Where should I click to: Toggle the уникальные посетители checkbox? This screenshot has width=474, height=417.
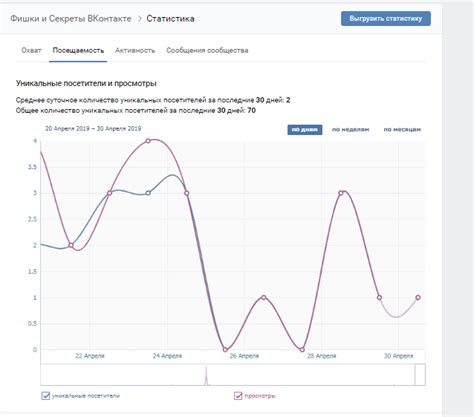click(x=45, y=396)
